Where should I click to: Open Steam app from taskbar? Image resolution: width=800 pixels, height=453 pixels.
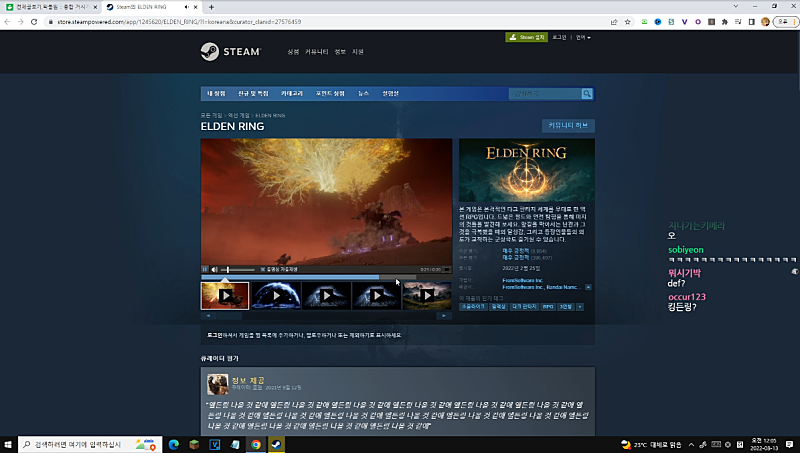(276, 444)
